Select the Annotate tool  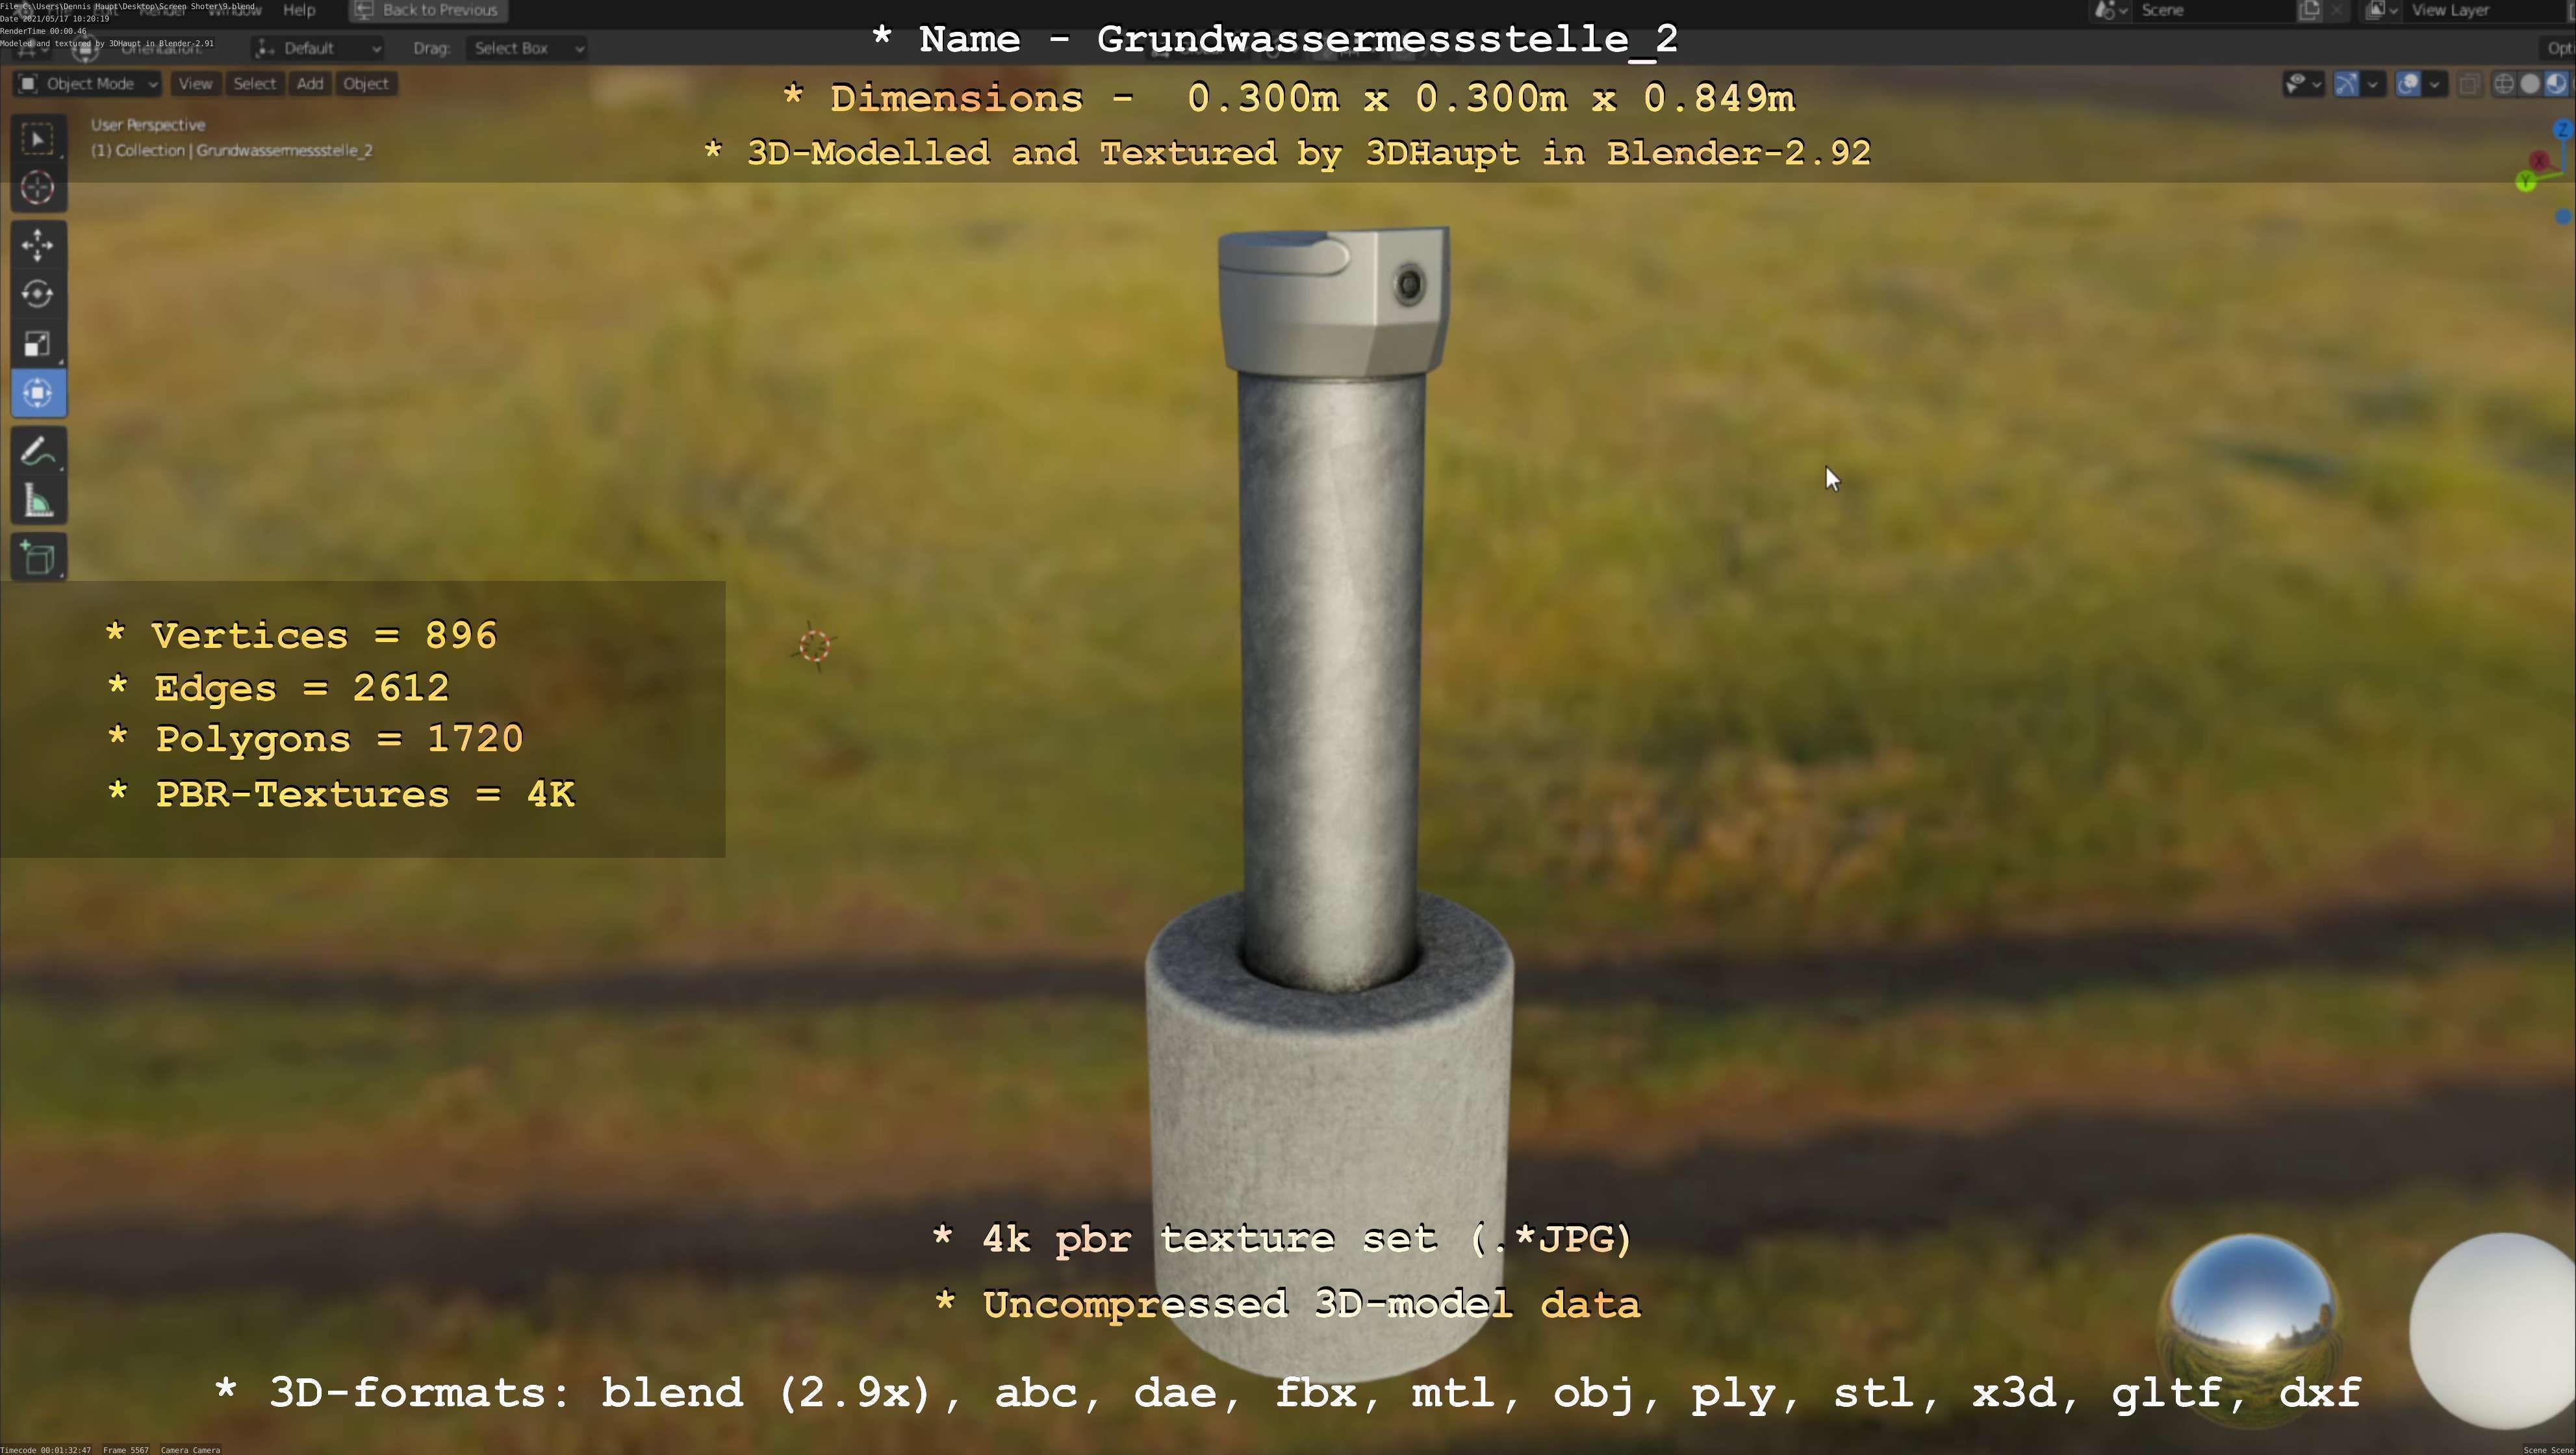coord(38,452)
